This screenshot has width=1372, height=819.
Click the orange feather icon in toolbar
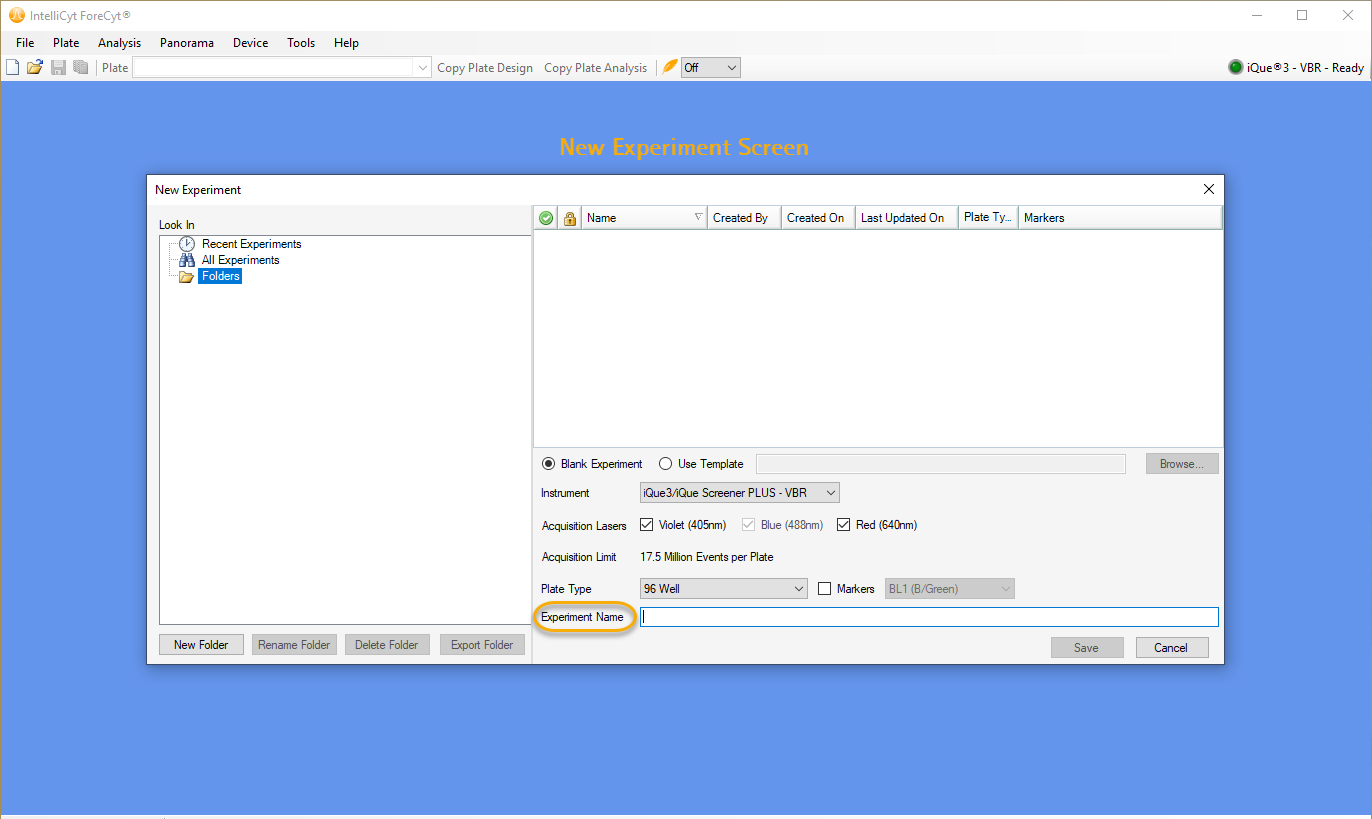pos(670,68)
